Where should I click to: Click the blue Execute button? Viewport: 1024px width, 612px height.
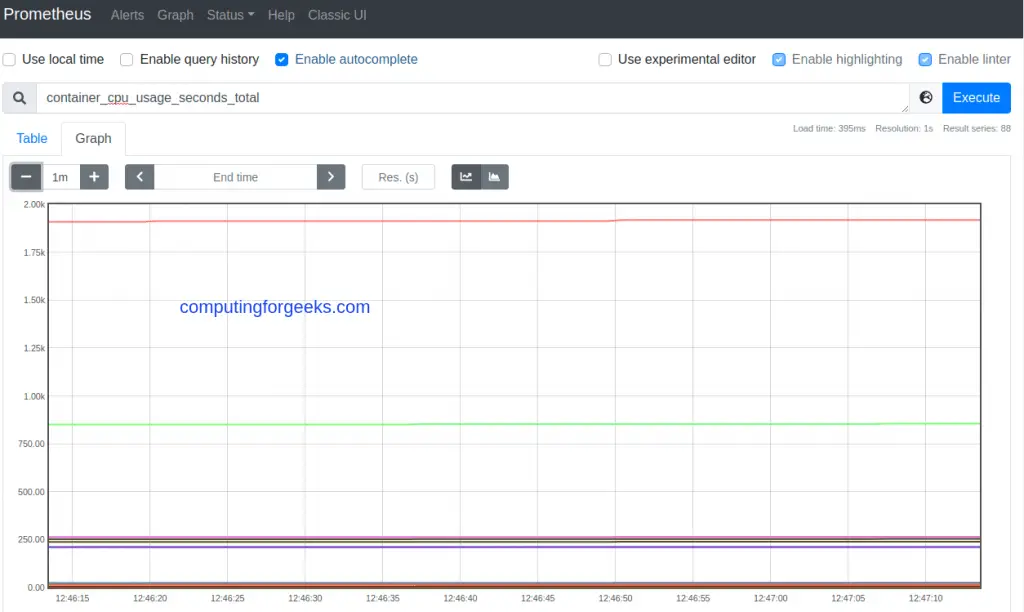(976, 97)
